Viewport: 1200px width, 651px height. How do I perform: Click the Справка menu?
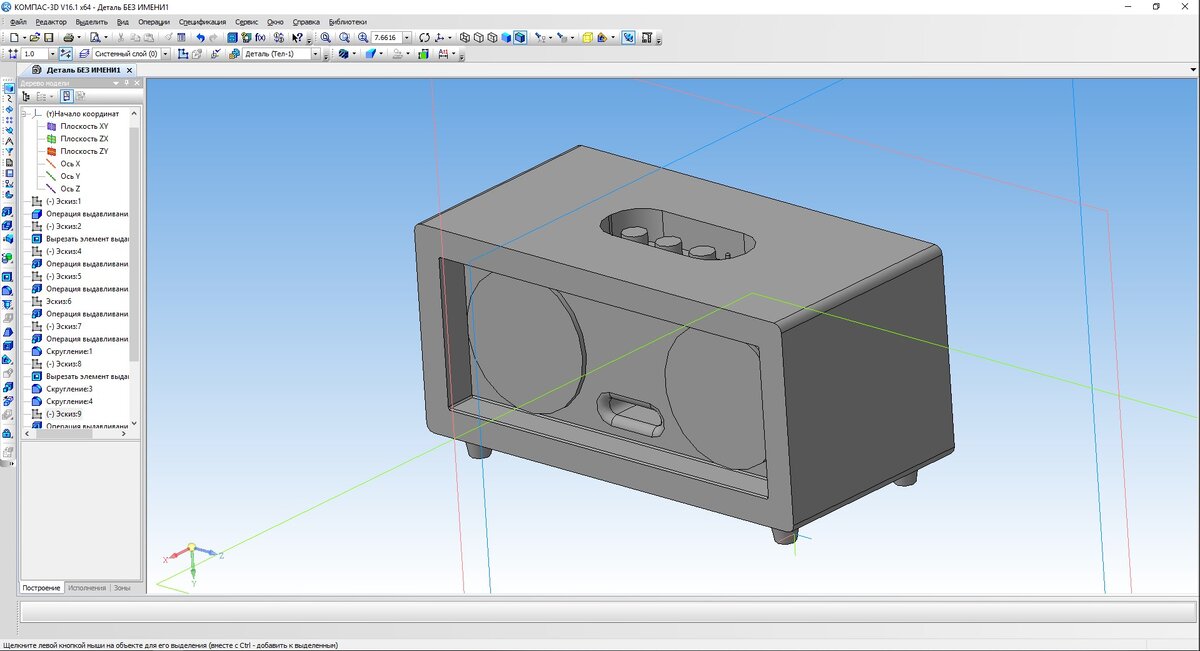(x=306, y=21)
